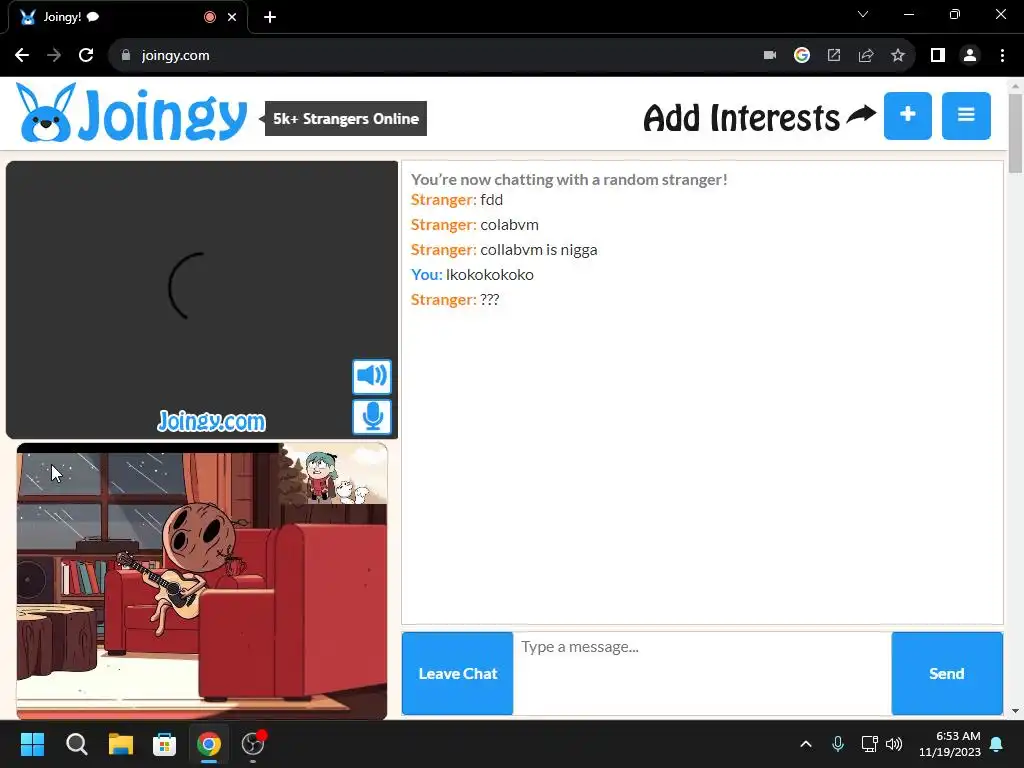
Task: Open Microsoft Store from taskbar
Action: click(165, 744)
